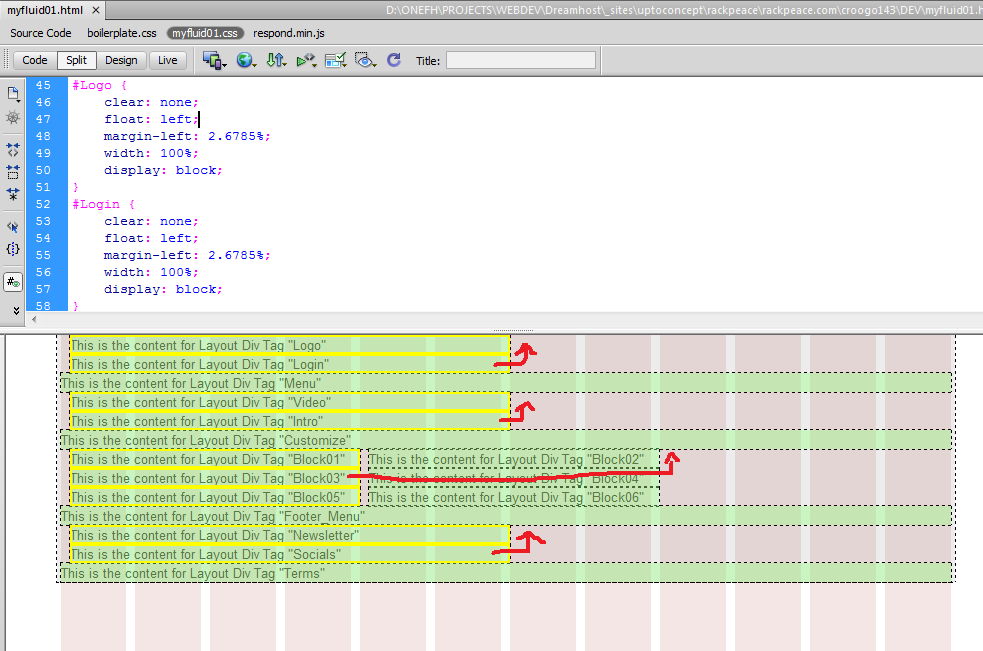Select the "Logo" layout div
The width and height of the screenshot is (983, 651).
pyautogui.click(x=290, y=345)
